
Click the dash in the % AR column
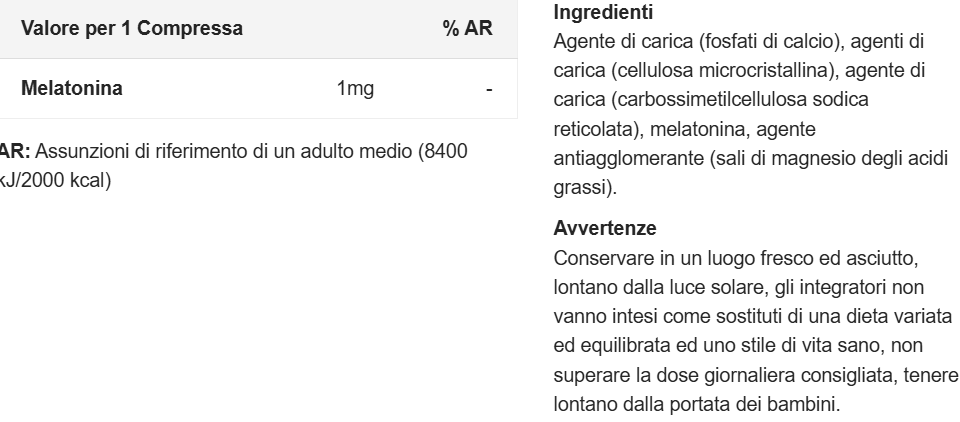pyautogui.click(x=489, y=89)
